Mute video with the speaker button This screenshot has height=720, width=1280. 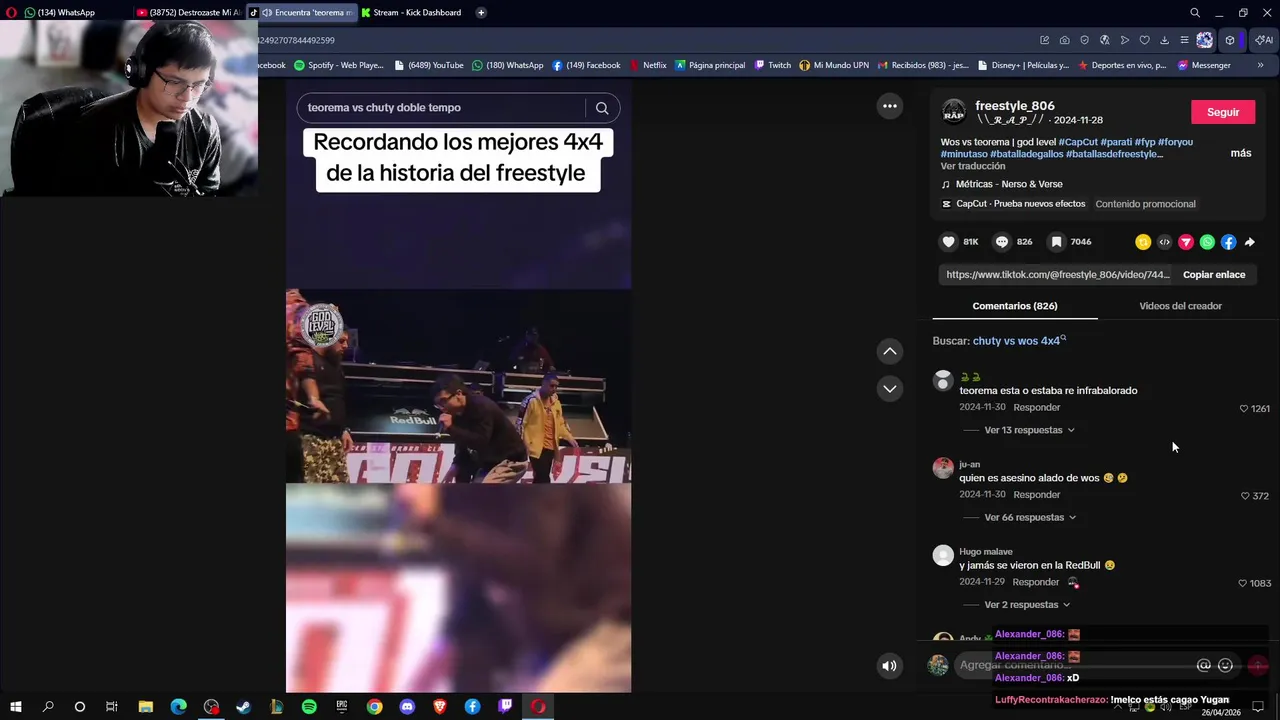(889, 666)
